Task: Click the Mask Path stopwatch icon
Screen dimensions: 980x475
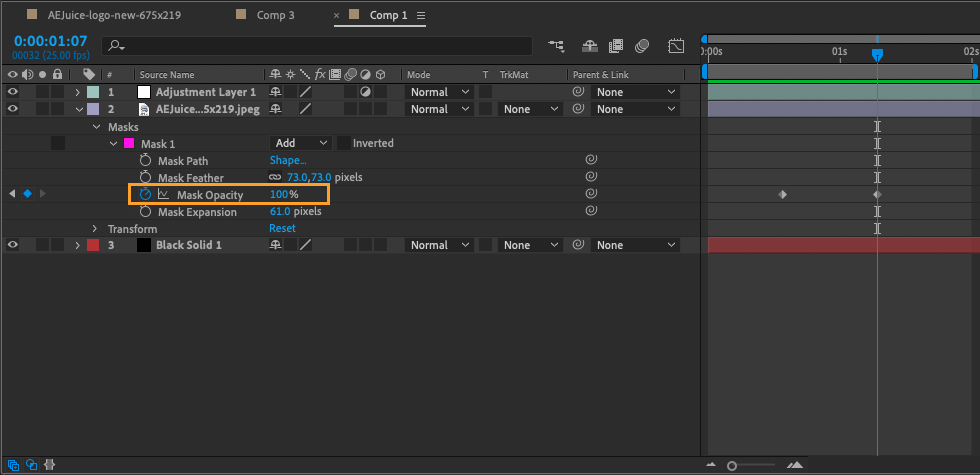Action: click(x=146, y=160)
